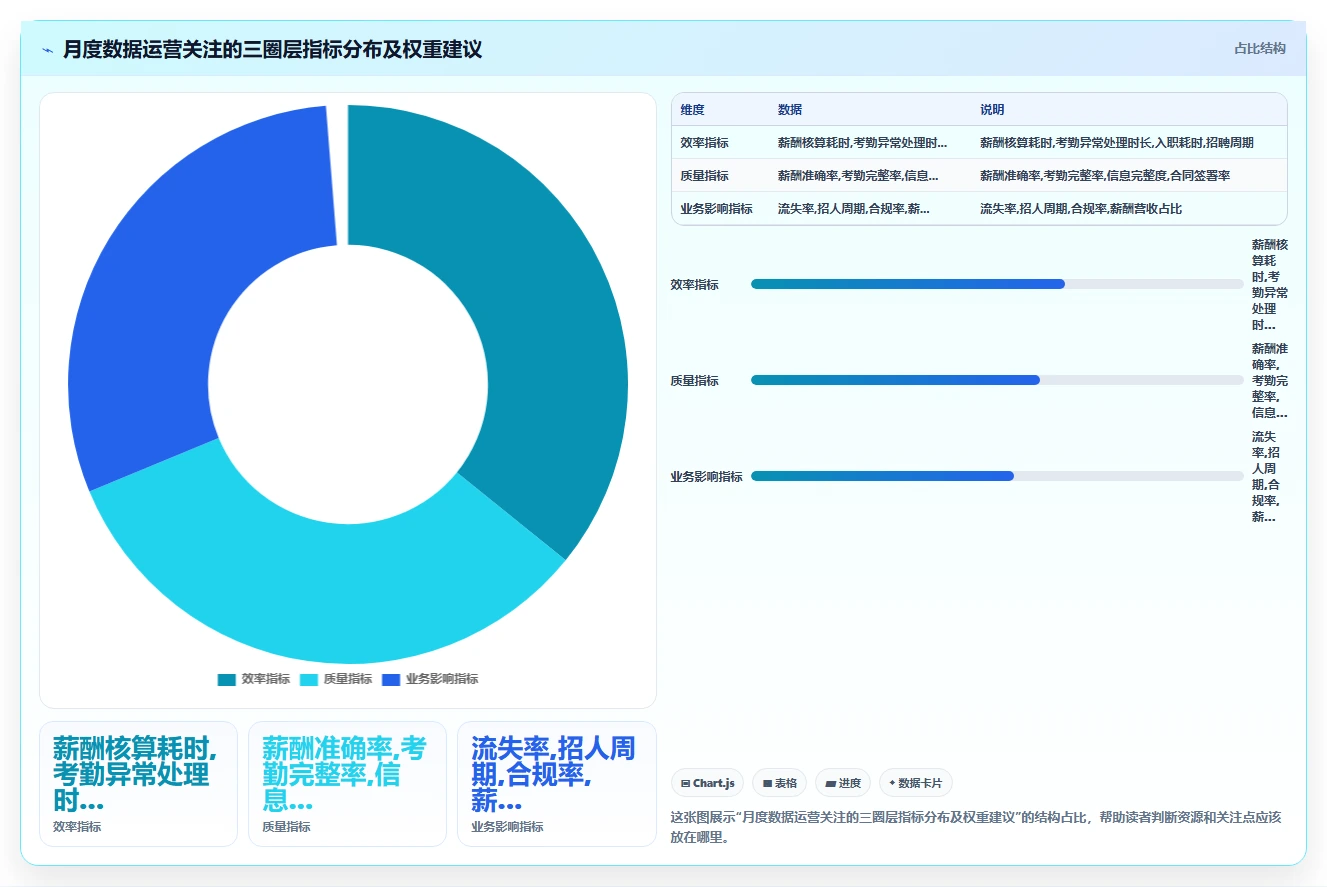Click the 业务影响指标 progress bar
The image size is (1327, 887).
997,476
